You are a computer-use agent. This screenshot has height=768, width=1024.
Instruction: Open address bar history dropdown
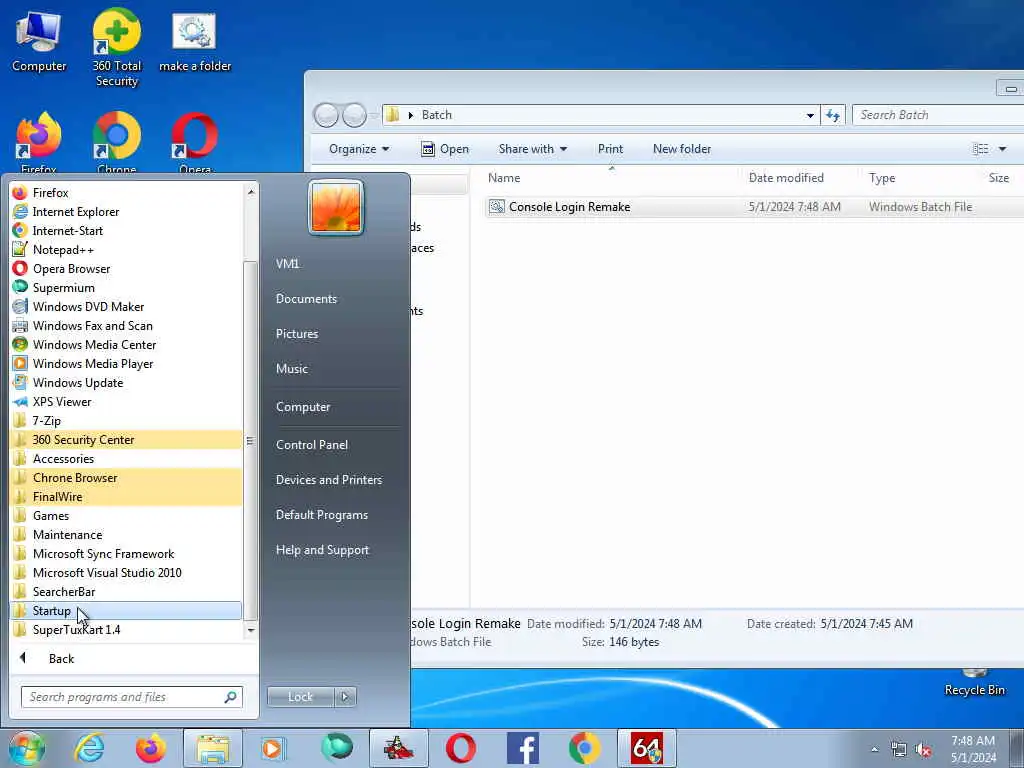click(x=810, y=116)
